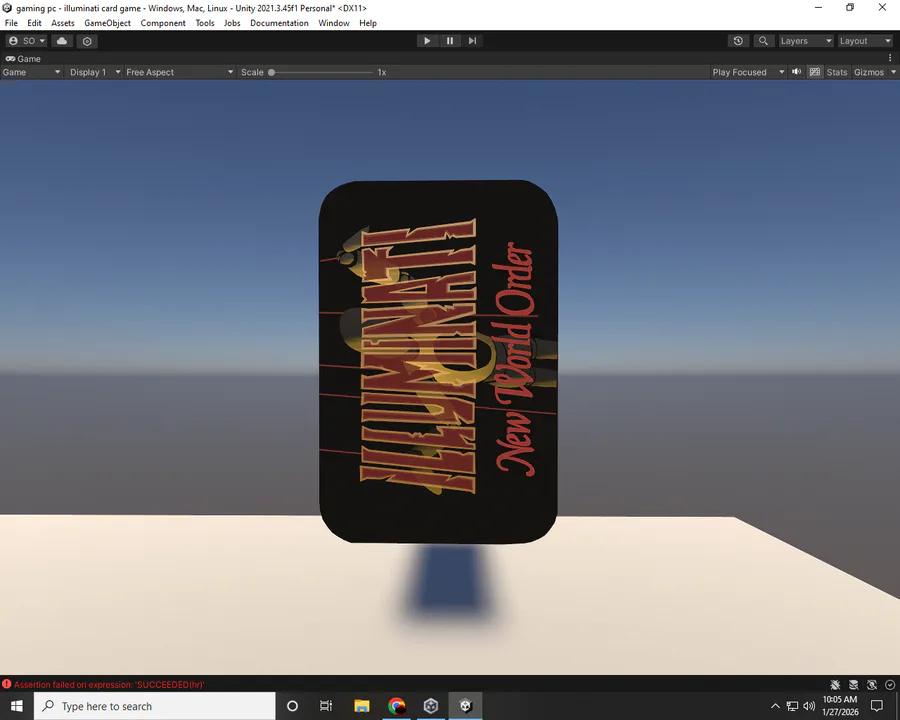900x720 pixels.
Task: Open the Game view type dropdown
Action: pyautogui.click(x=31, y=72)
